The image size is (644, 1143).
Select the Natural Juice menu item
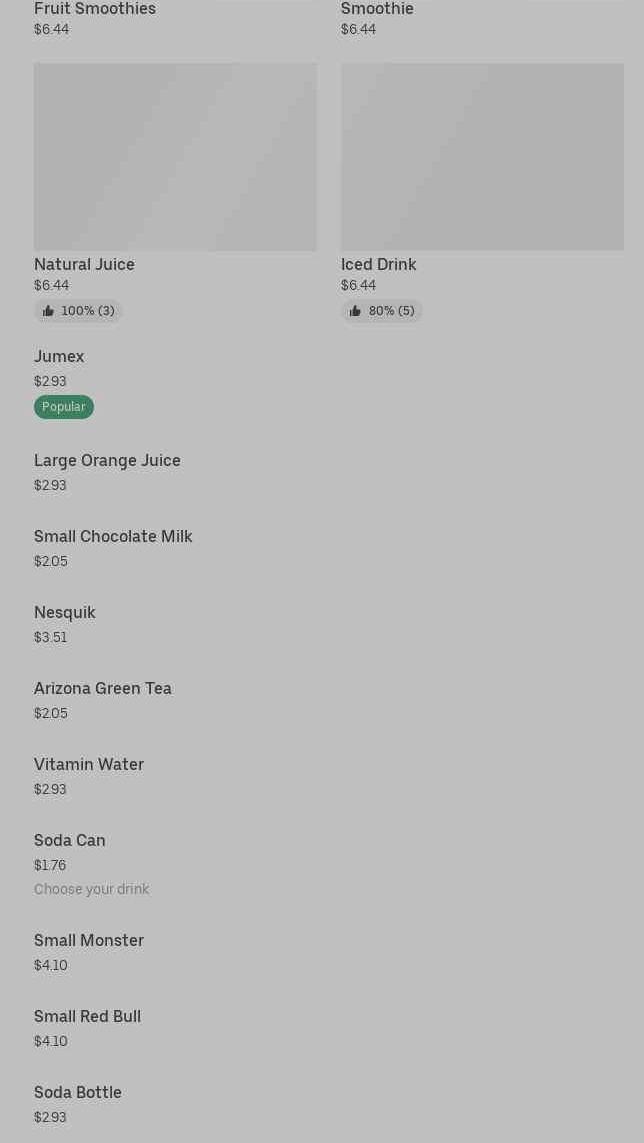(84, 264)
